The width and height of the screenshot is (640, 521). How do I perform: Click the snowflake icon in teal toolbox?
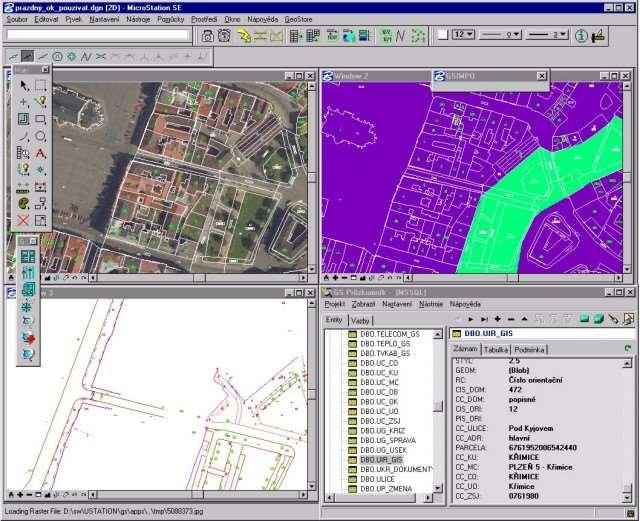point(27,307)
